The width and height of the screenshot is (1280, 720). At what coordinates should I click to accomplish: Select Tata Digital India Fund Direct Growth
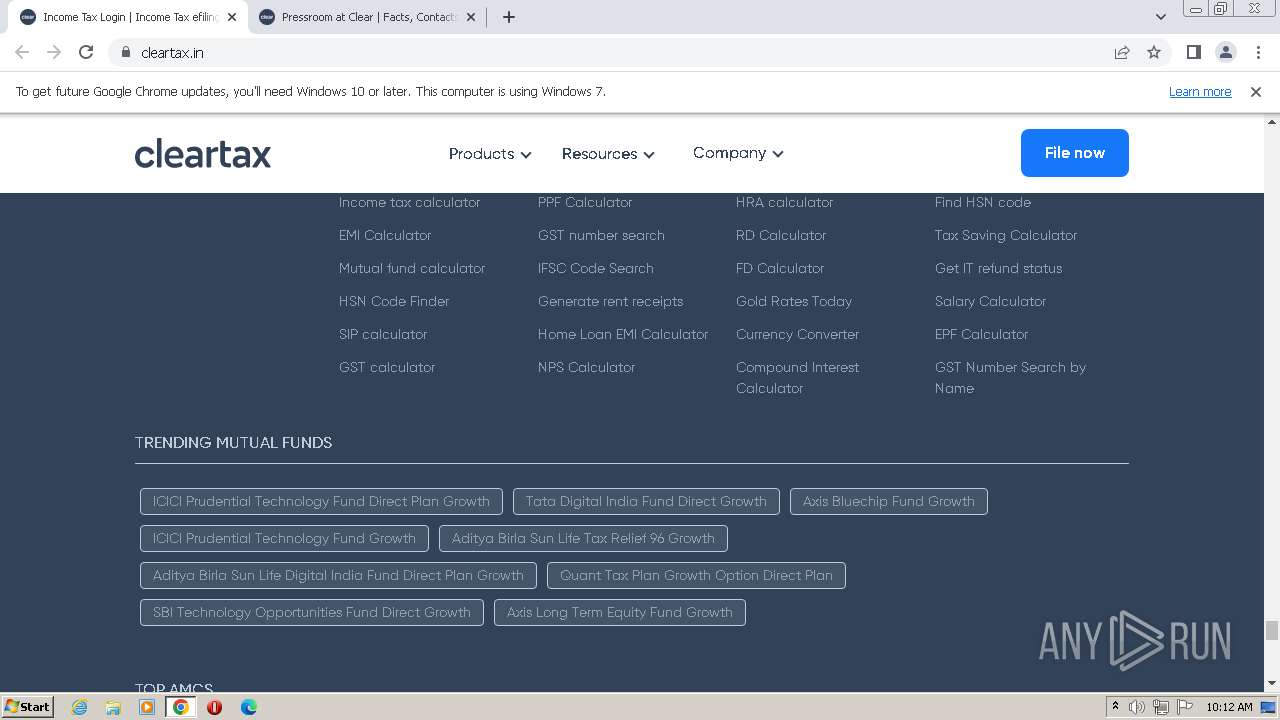(646, 501)
